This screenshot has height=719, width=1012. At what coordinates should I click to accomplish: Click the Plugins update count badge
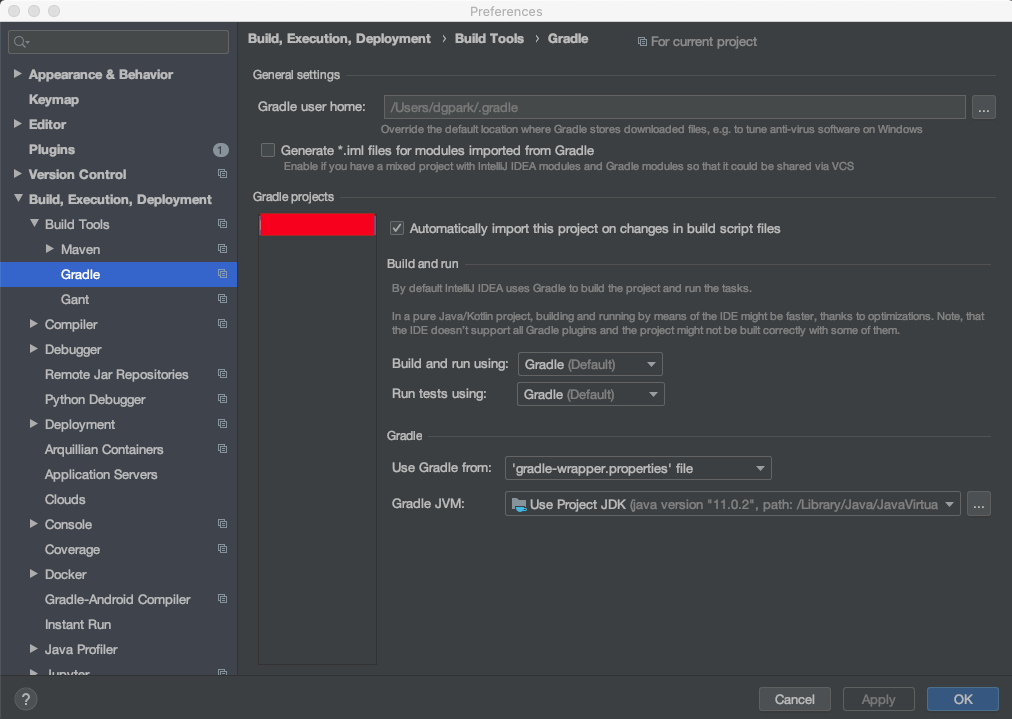pyautogui.click(x=221, y=150)
